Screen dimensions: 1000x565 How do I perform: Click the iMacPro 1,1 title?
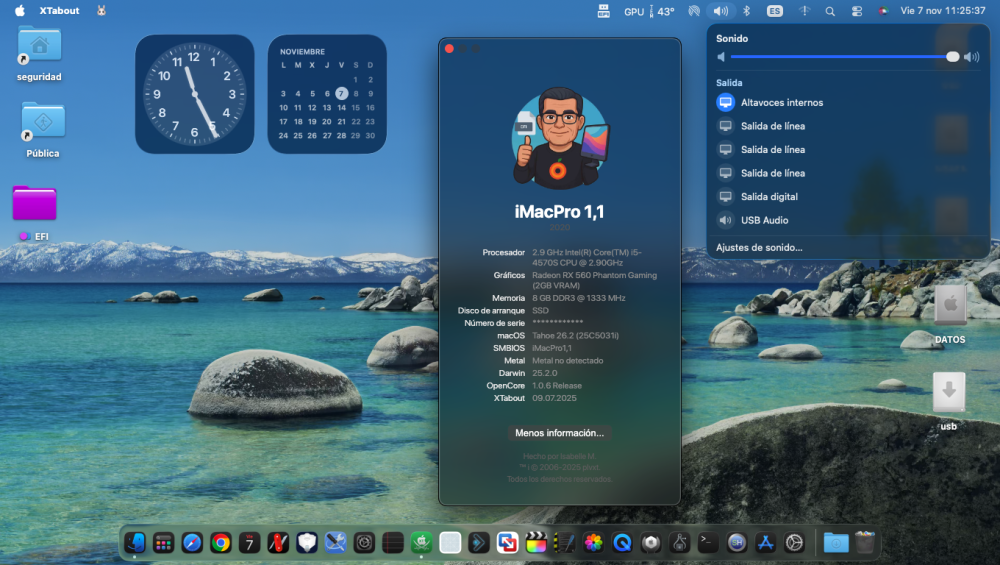tap(559, 212)
